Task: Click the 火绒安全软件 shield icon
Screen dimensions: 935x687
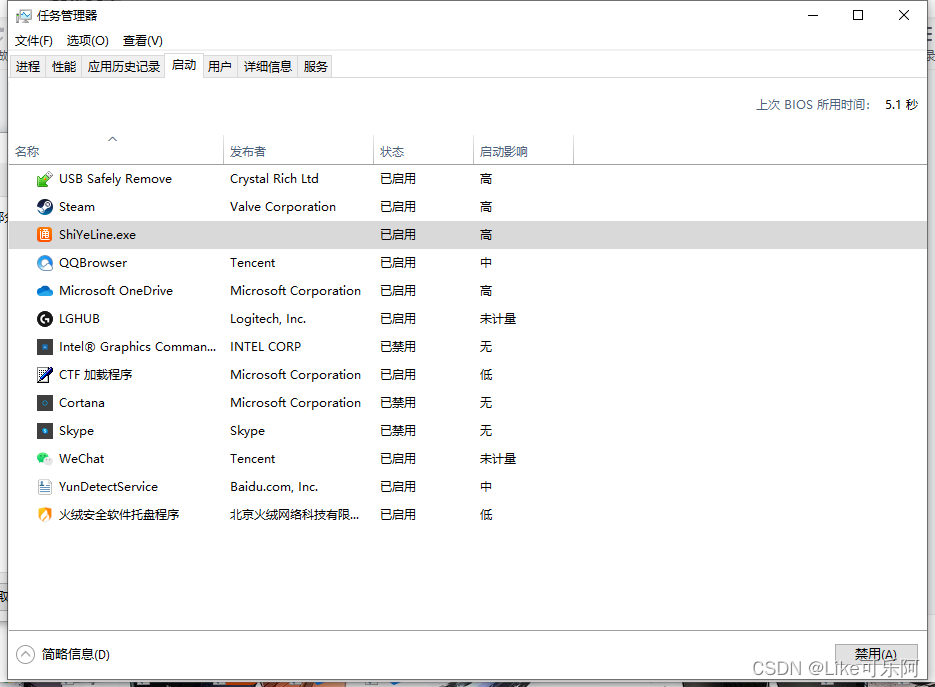Action: click(x=45, y=515)
